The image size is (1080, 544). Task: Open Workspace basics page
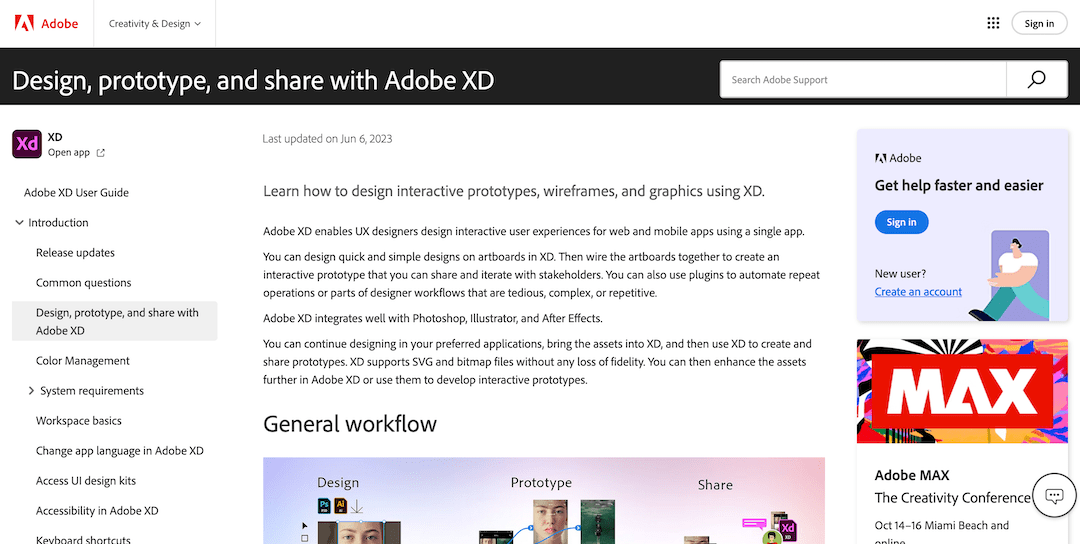pyautogui.click(x=78, y=421)
